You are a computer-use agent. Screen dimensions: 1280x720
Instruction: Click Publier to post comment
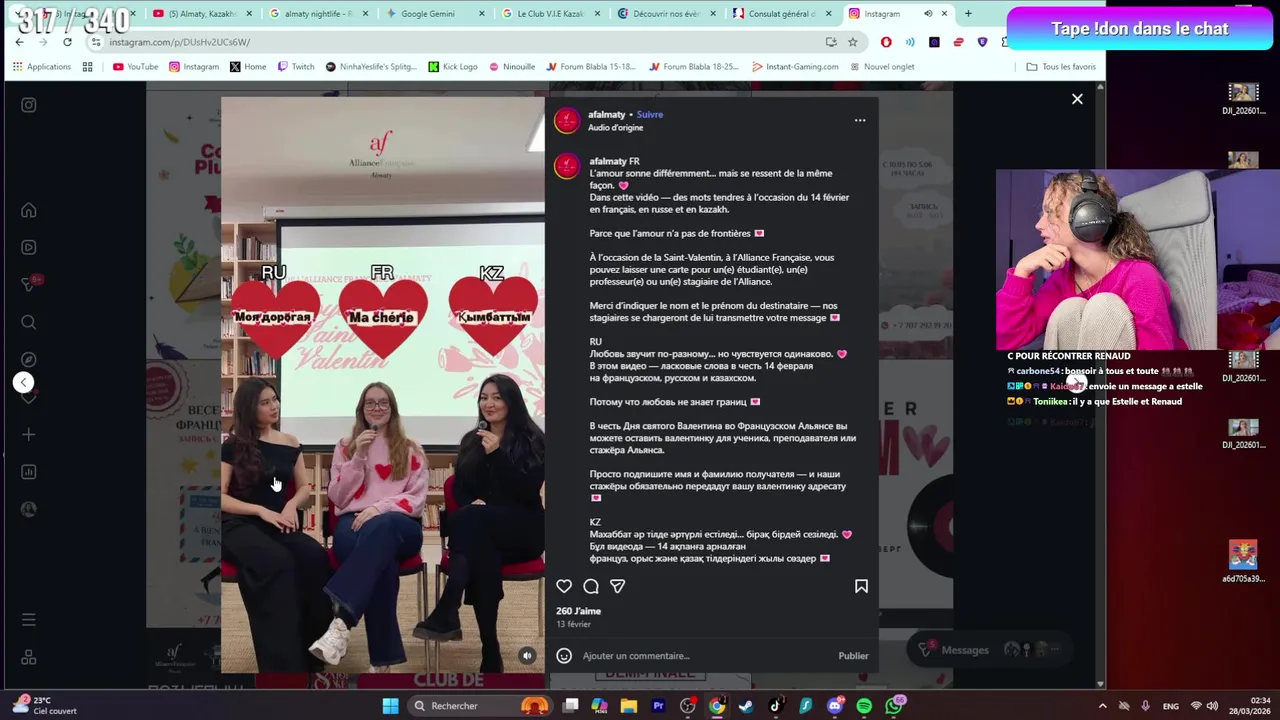click(853, 656)
